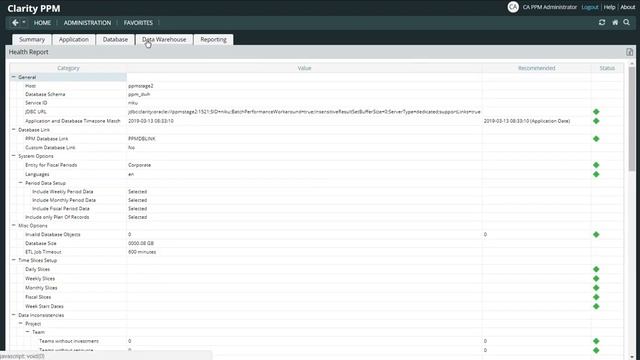Viewport: 640px width, 360px height.
Task: Click the green status diamond for JDBC URL
Action: pos(596,111)
